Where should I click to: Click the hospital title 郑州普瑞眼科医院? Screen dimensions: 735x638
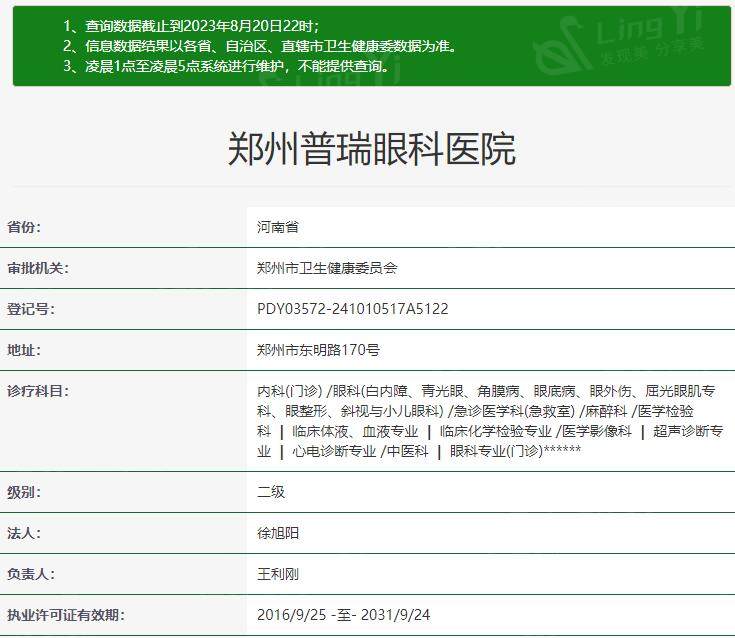[372, 149]
